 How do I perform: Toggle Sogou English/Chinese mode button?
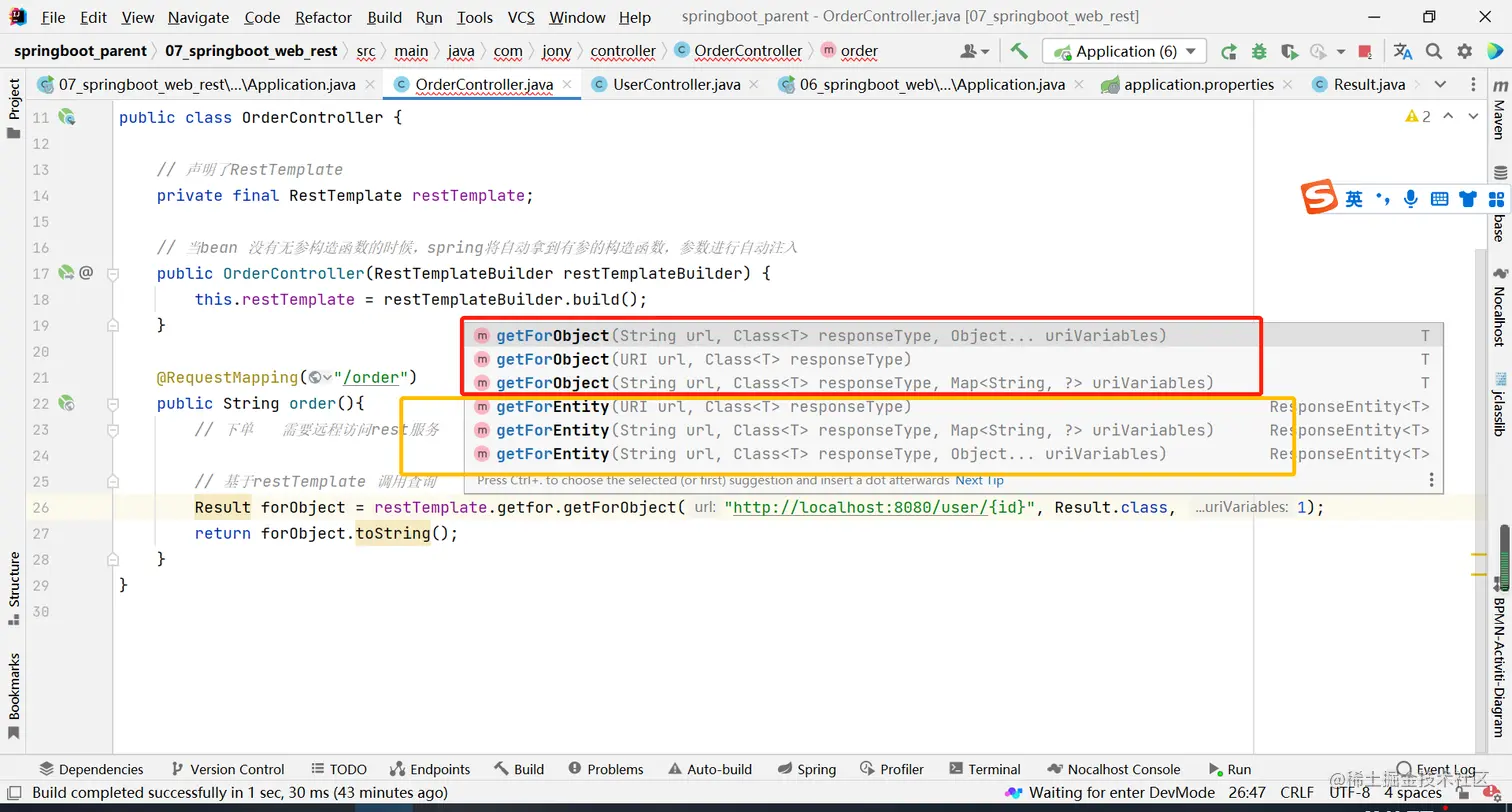pyautogui.click(x=1354, y=198)
